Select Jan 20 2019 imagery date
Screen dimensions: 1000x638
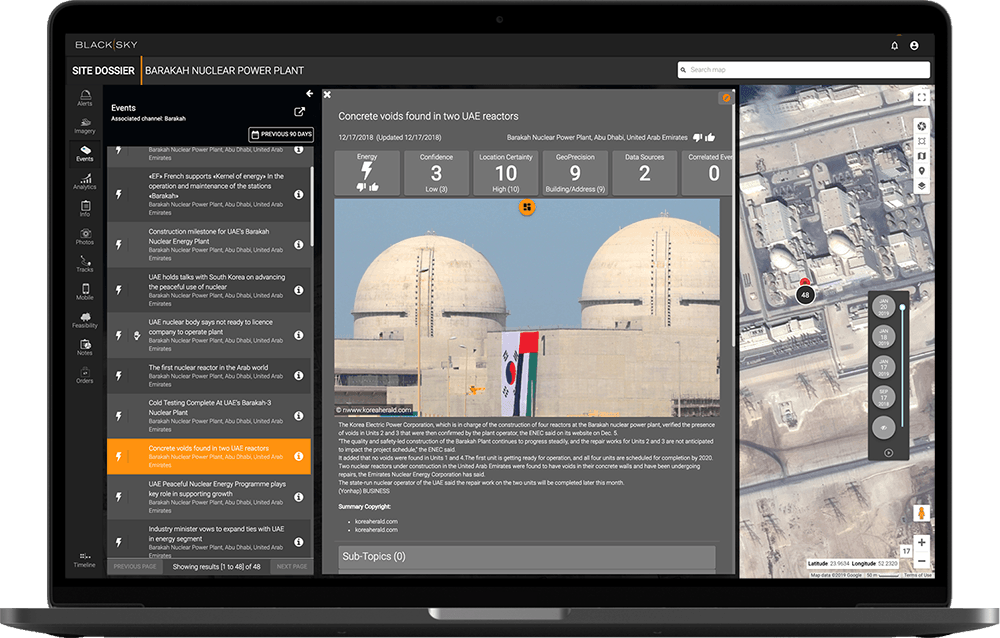pos(883,307)
